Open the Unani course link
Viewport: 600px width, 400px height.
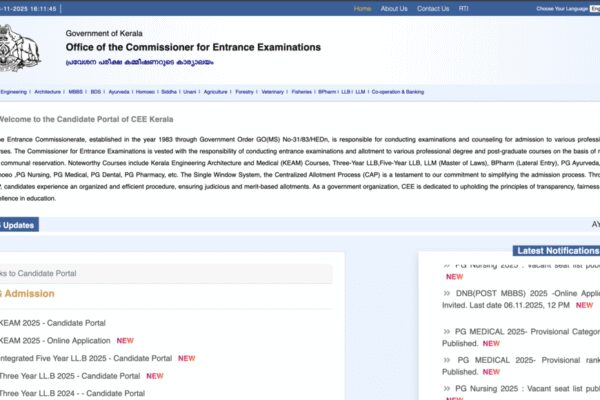coord(190,92)
